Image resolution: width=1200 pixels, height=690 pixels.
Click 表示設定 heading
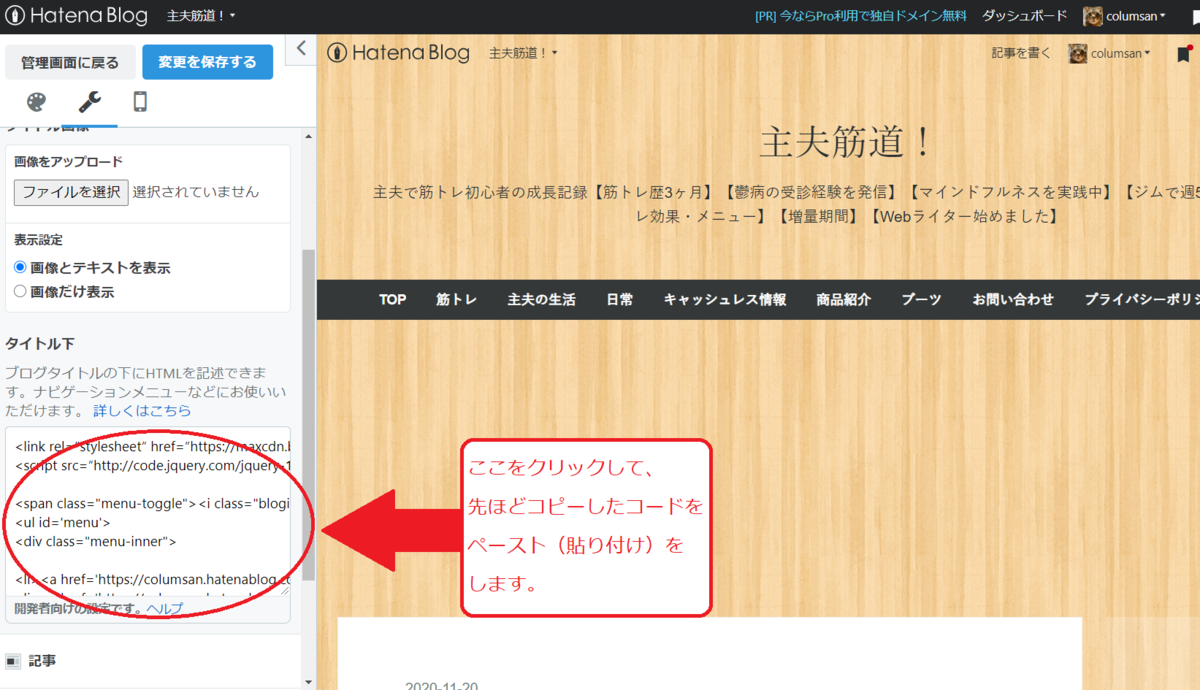coord(39,240)
